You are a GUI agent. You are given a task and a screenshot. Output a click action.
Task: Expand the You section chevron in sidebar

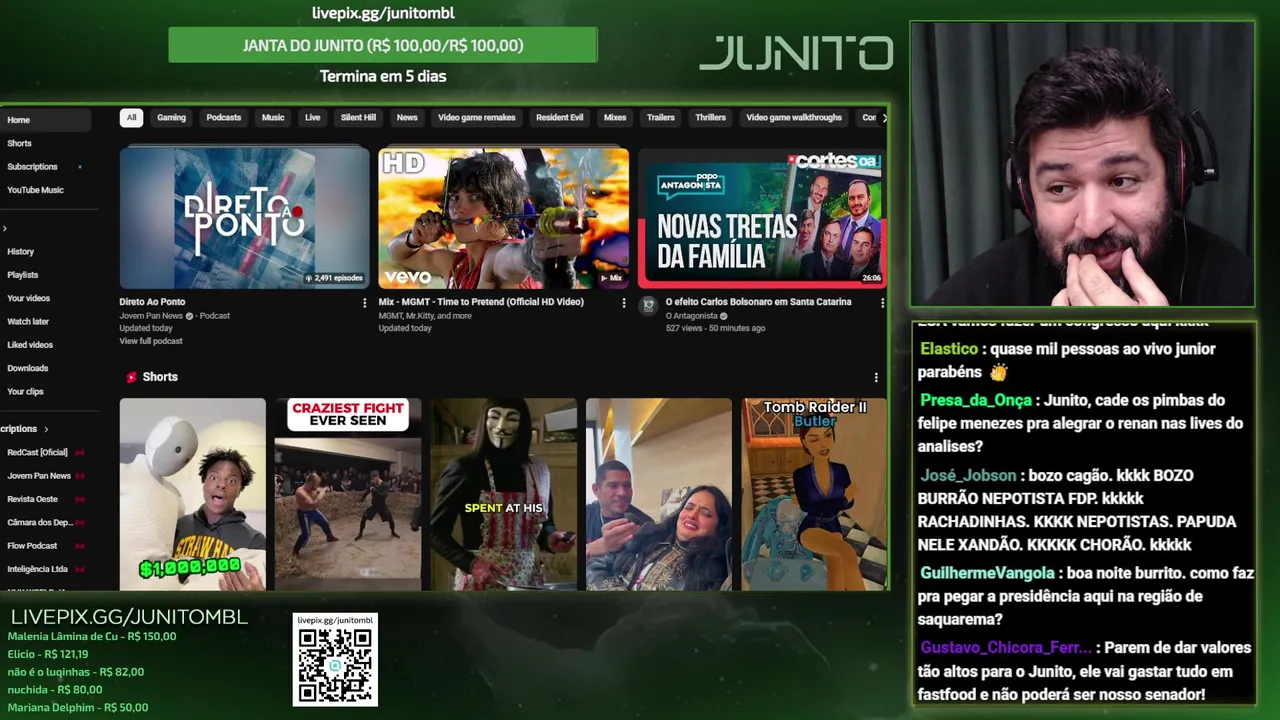point(4,229)
